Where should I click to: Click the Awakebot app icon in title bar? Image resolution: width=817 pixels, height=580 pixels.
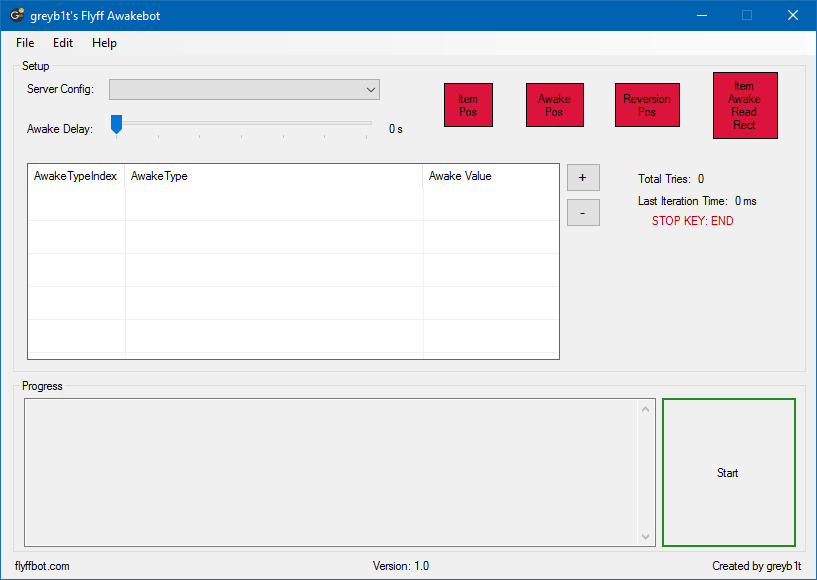click(x=17, y=15)
